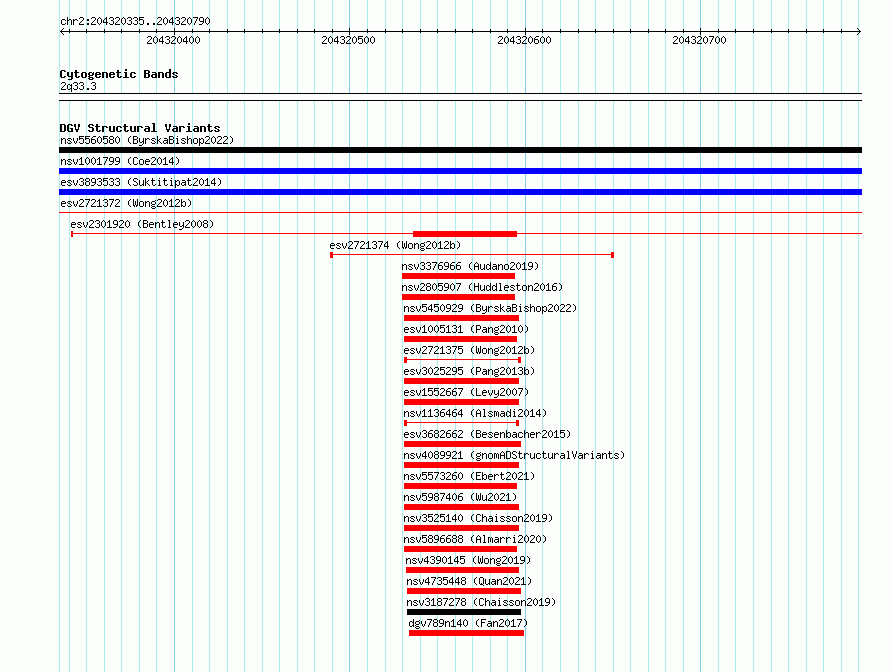The width and height of the screenshot is (890, 672).
Task: Open nsv4089921 (gnomADStructuralVariants) label
Action: tap(514, 455)
